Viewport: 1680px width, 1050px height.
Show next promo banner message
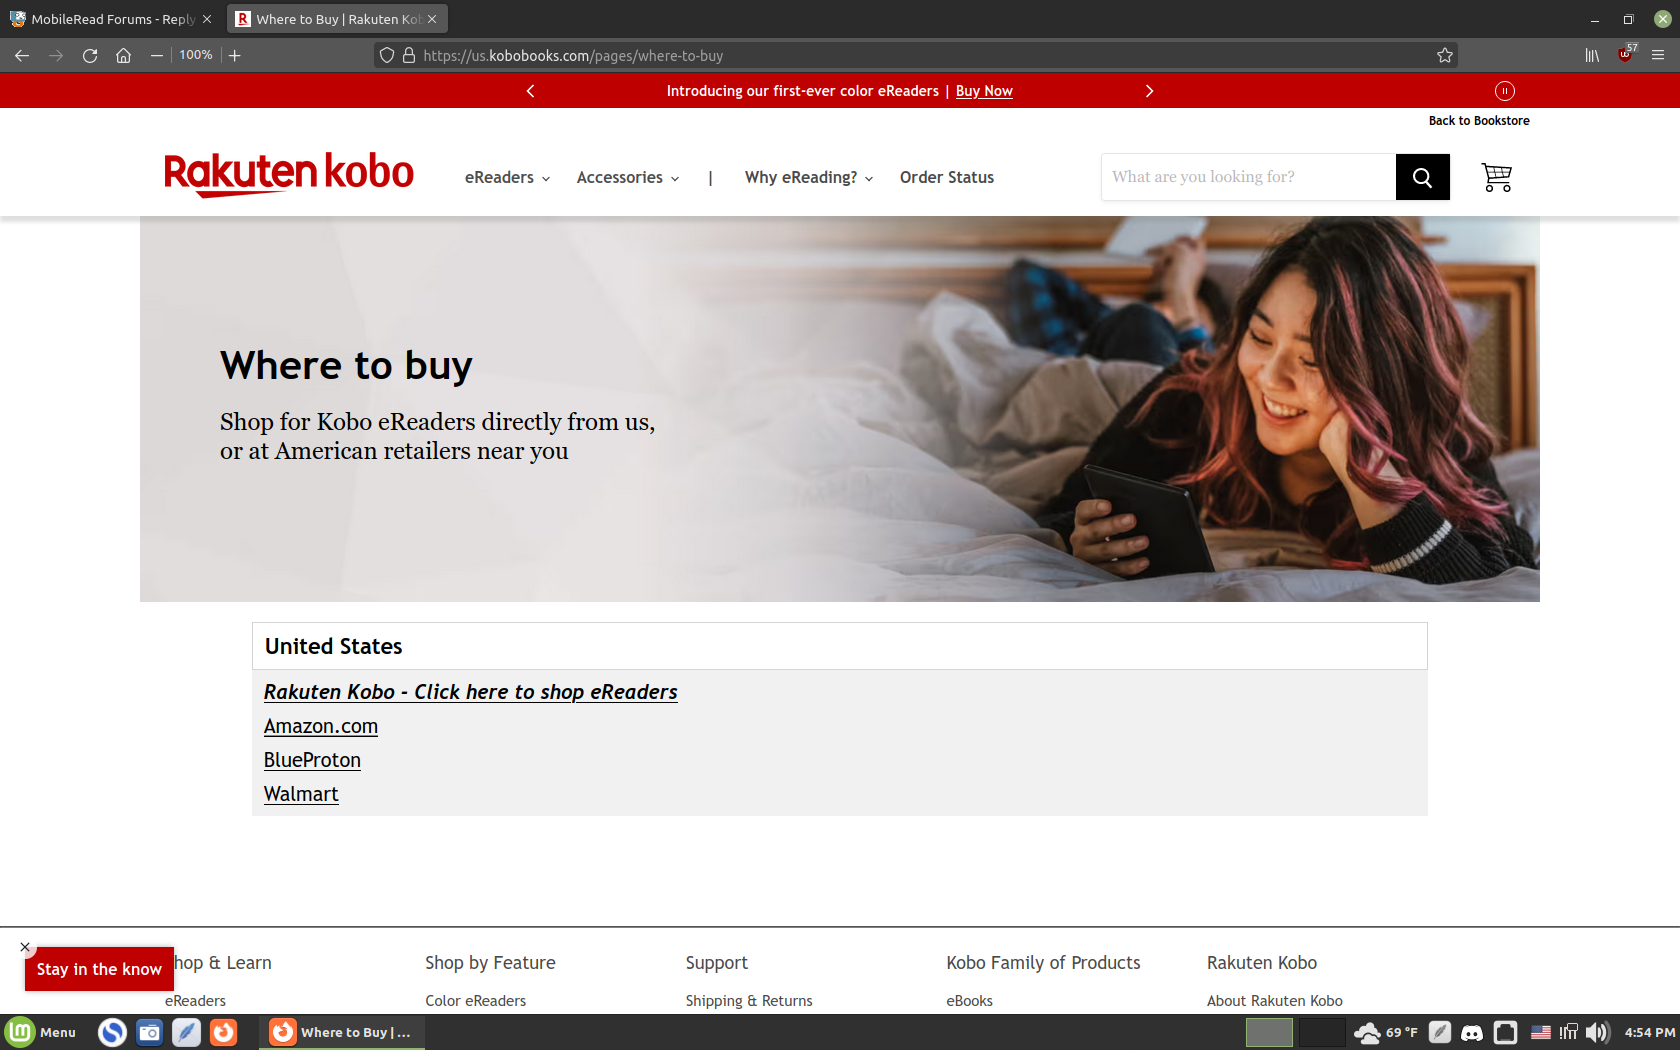click(1149, 91)
